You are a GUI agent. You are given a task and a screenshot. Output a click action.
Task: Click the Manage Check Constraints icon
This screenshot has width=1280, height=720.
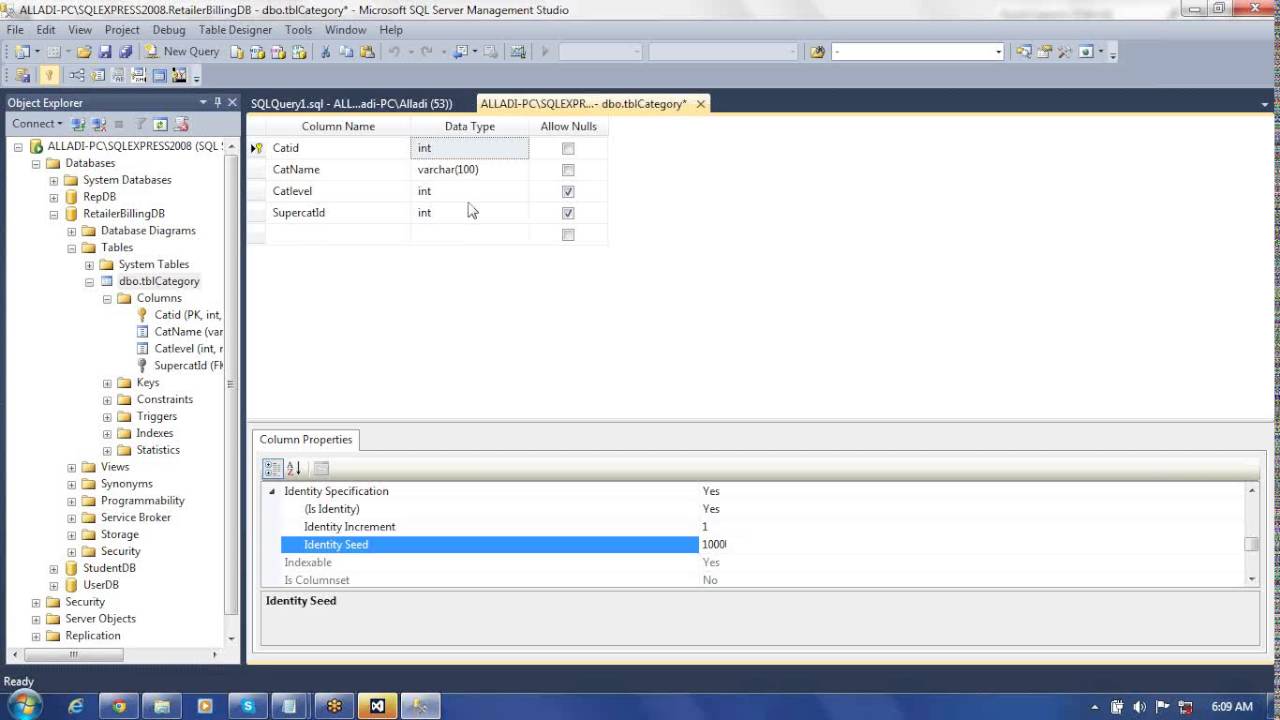pos(160,75)
